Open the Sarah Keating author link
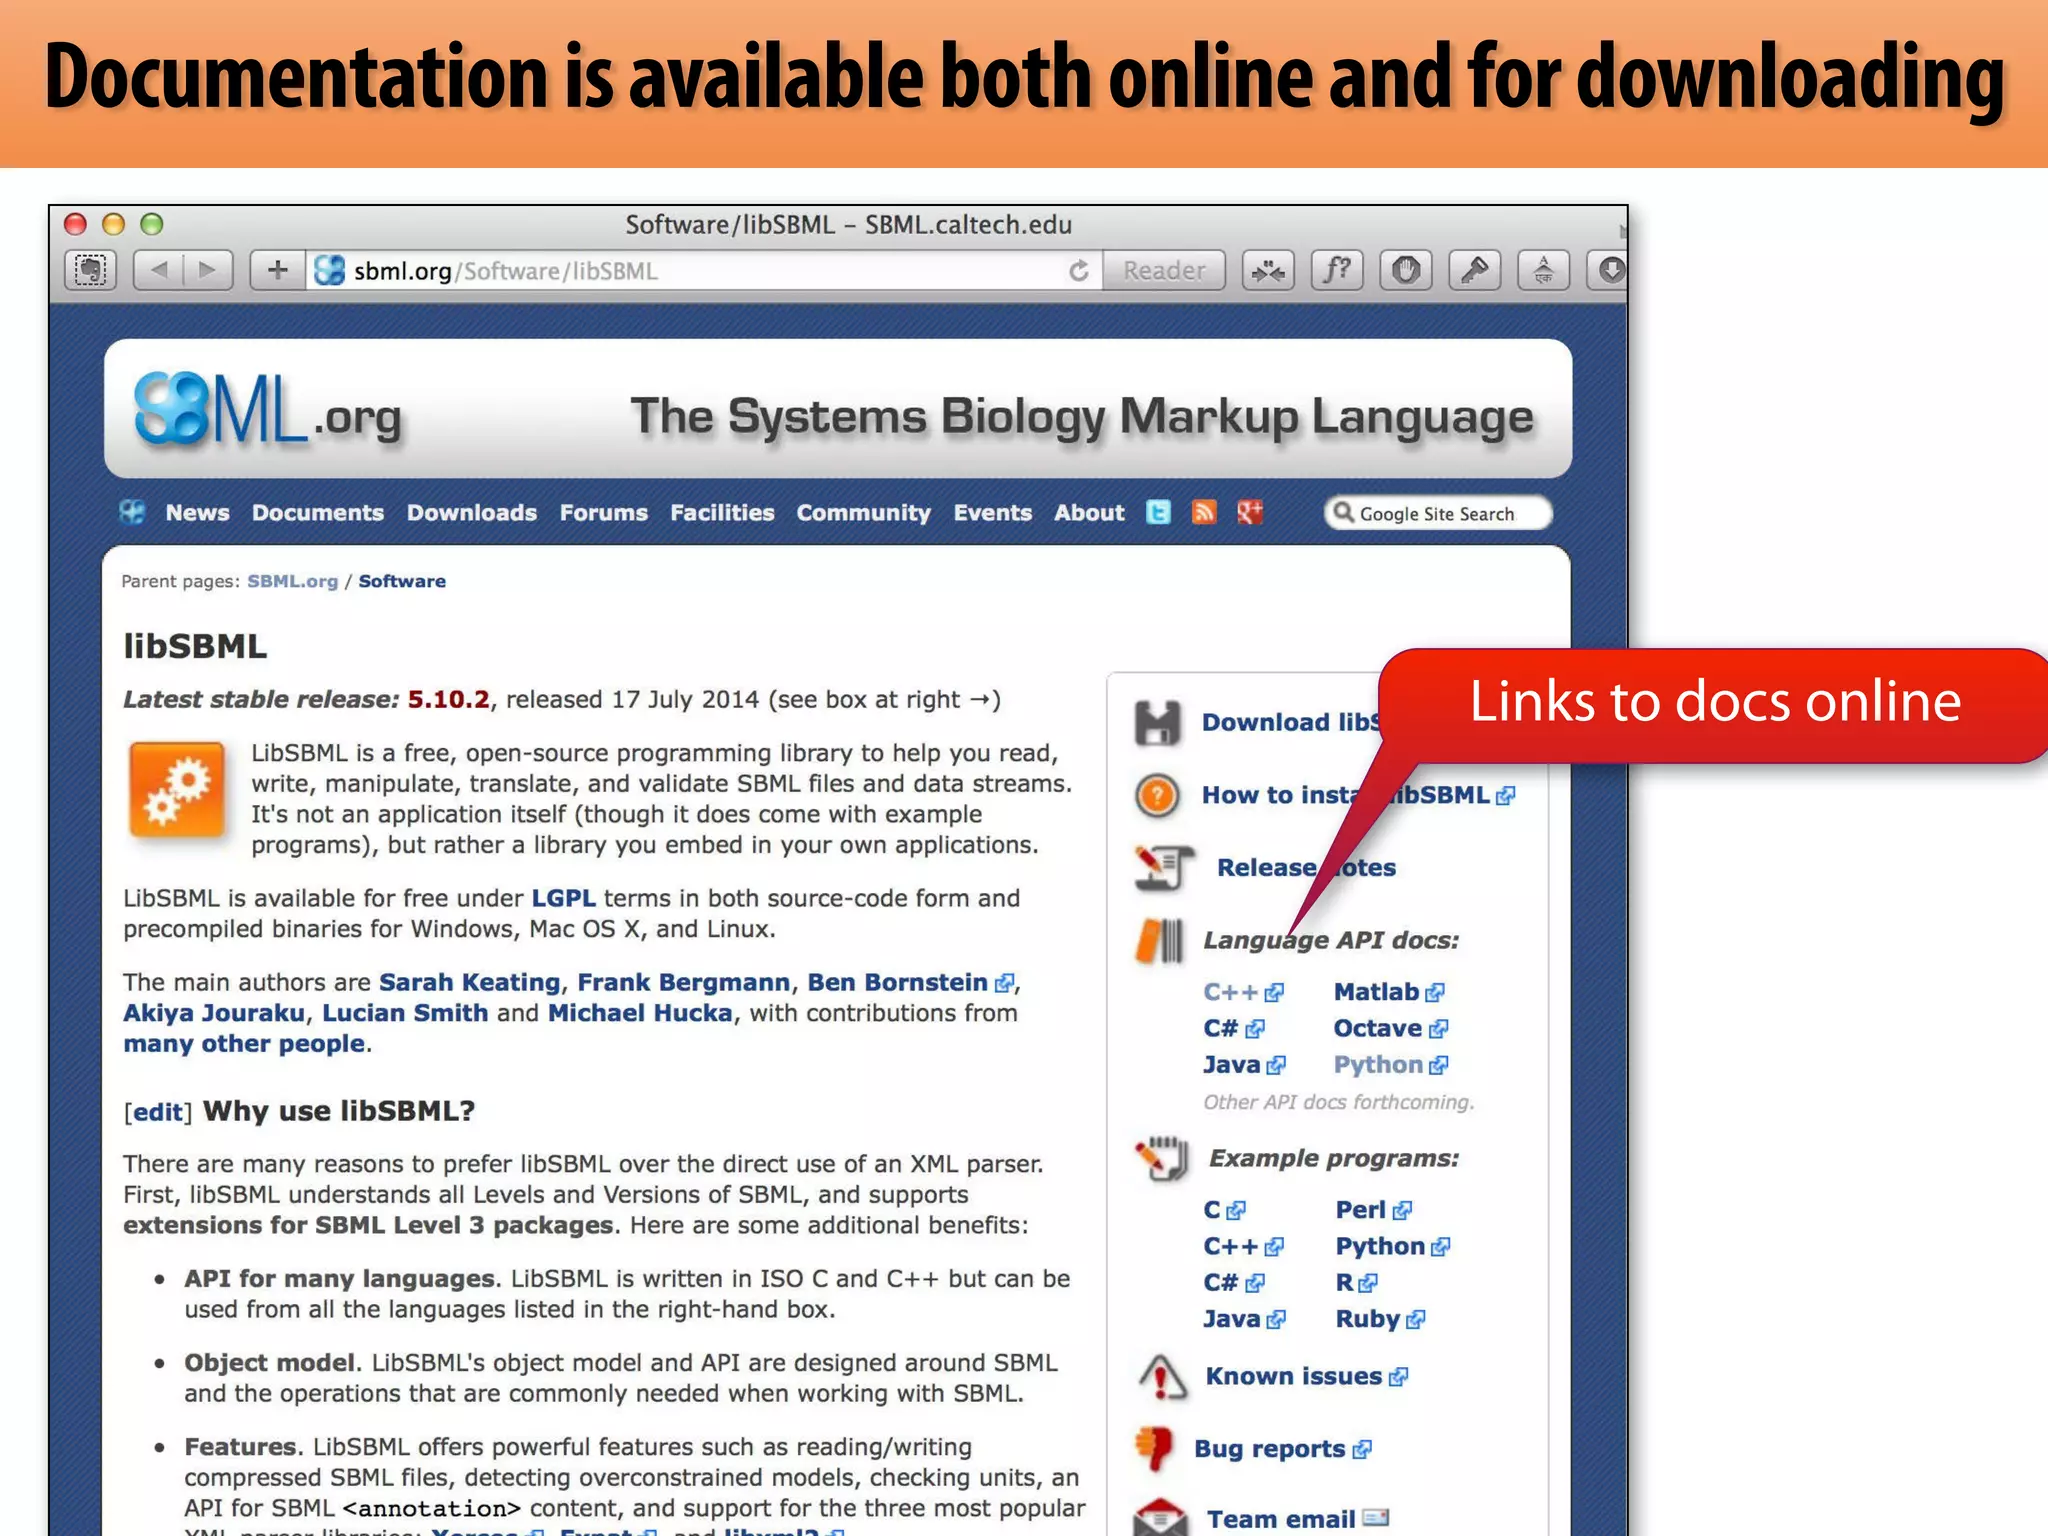The height and width of the screenshot is (1536, 2048). (x=469, y=982)
